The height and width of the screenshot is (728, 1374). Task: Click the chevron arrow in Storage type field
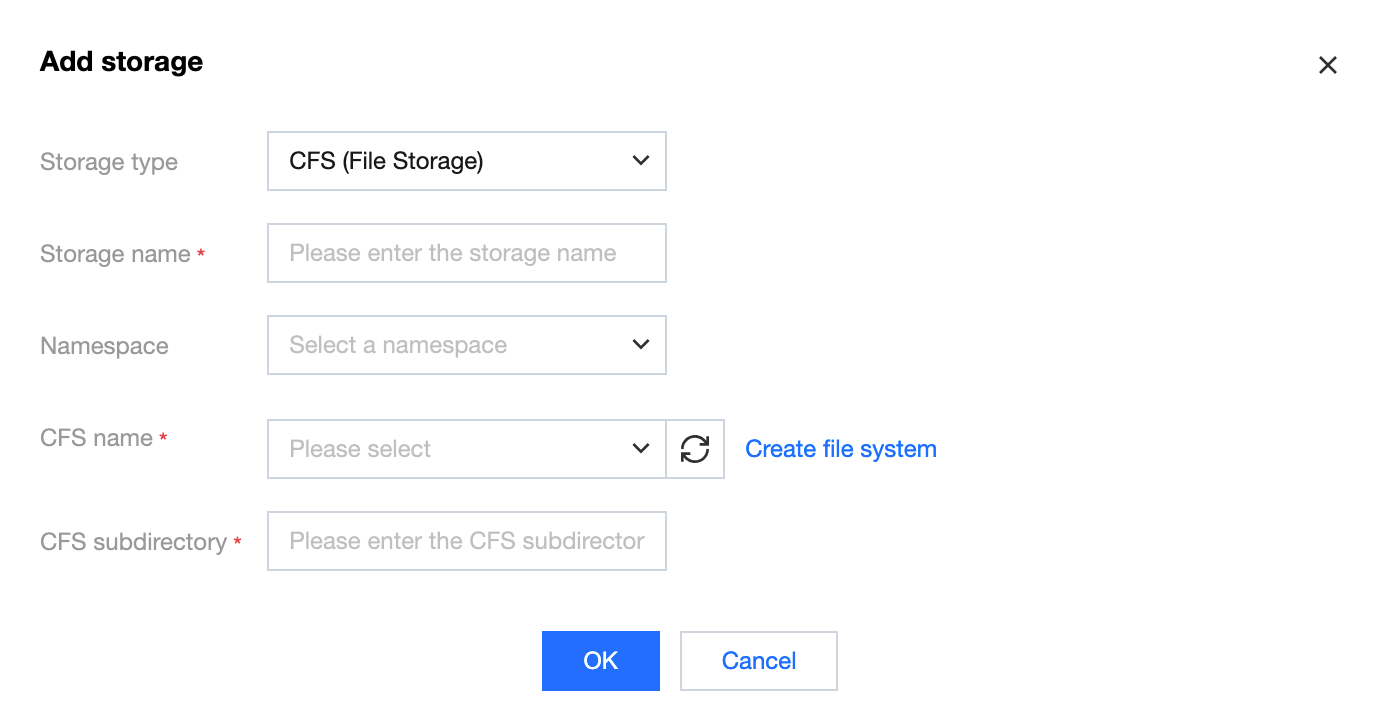click(641, 161)
